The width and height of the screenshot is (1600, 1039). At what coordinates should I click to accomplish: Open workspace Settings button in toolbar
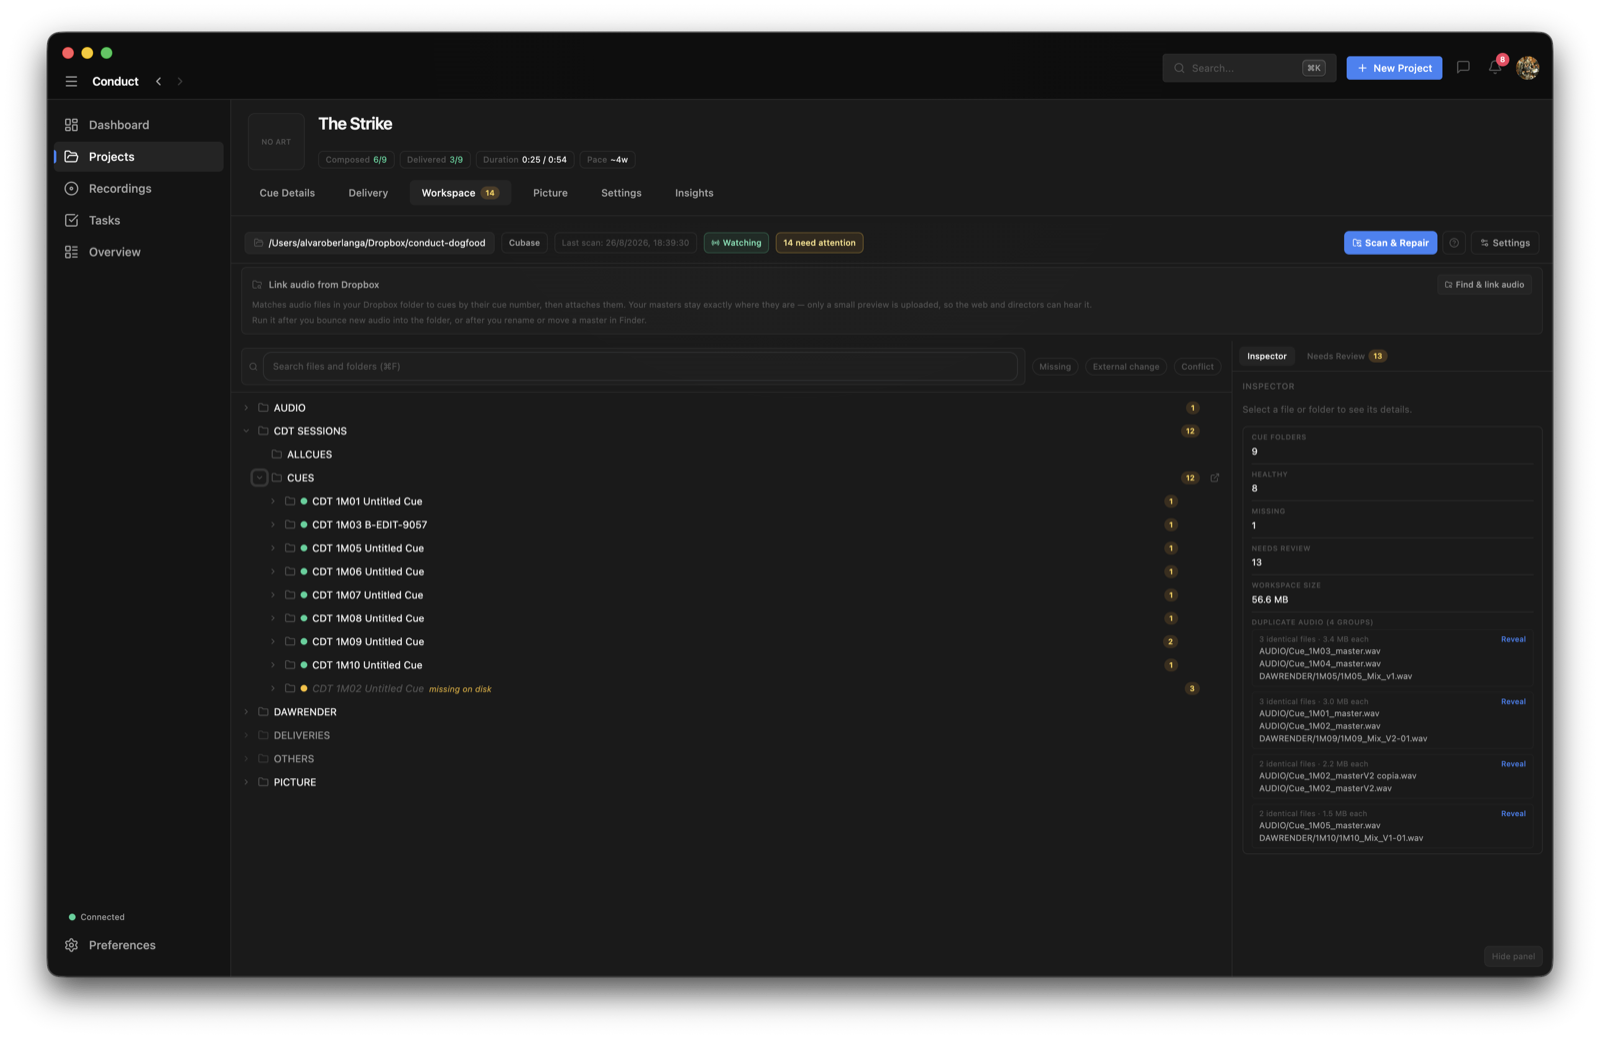1505,243
